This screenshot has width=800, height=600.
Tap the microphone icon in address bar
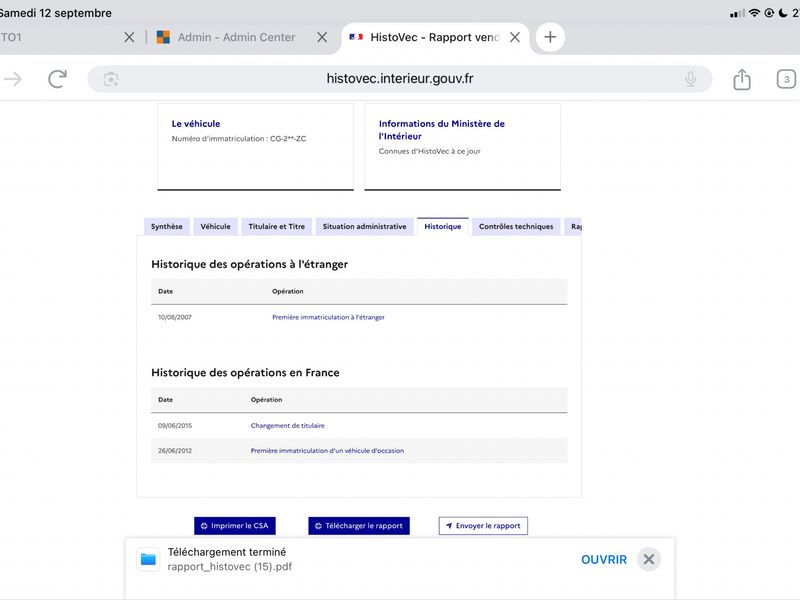690,79
